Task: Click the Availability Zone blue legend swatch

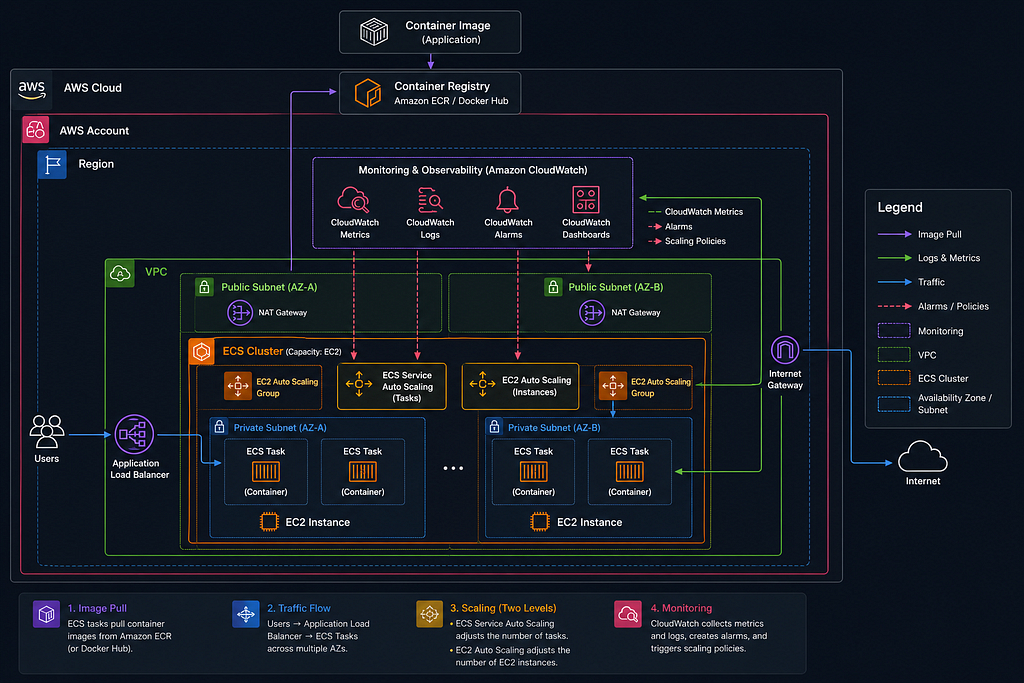Action: coord(894,404)
